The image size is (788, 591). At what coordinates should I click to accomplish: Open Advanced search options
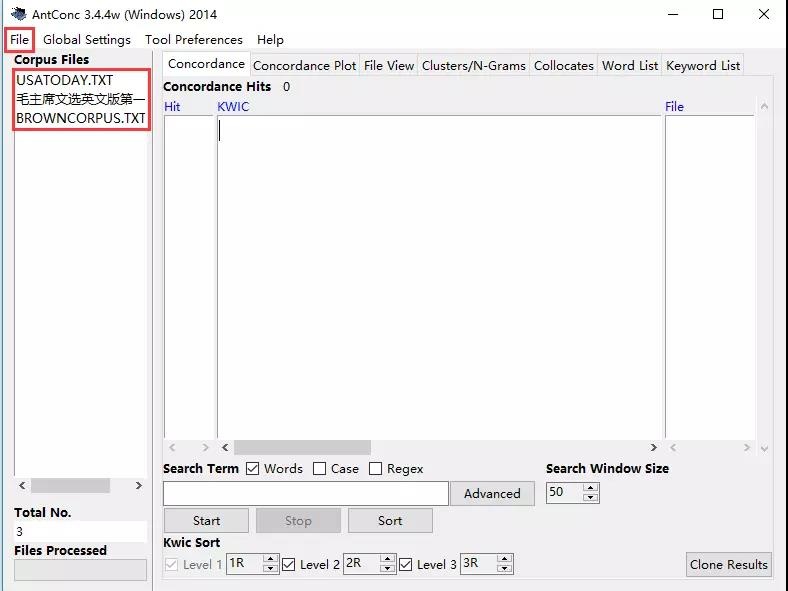pyautogui.click(x=492, y=494)
